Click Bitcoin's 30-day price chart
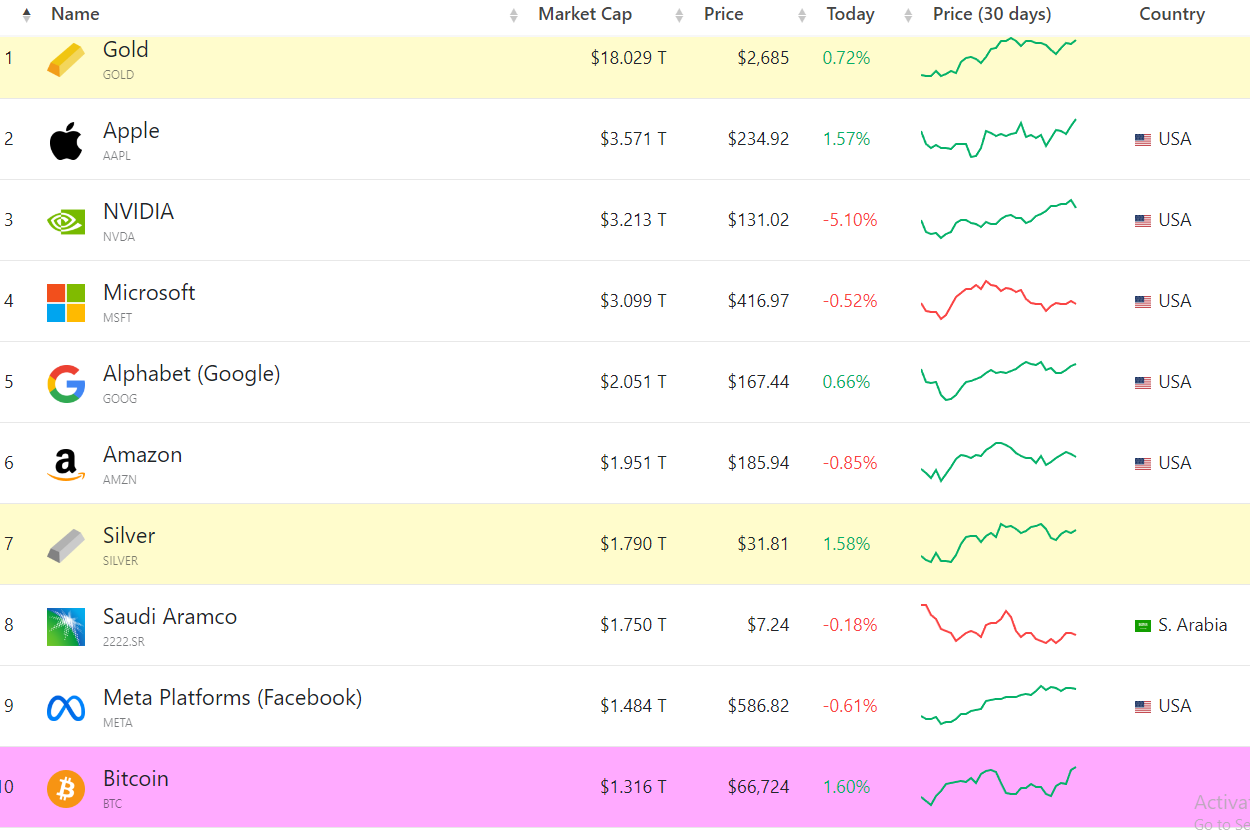 point(998,786)
